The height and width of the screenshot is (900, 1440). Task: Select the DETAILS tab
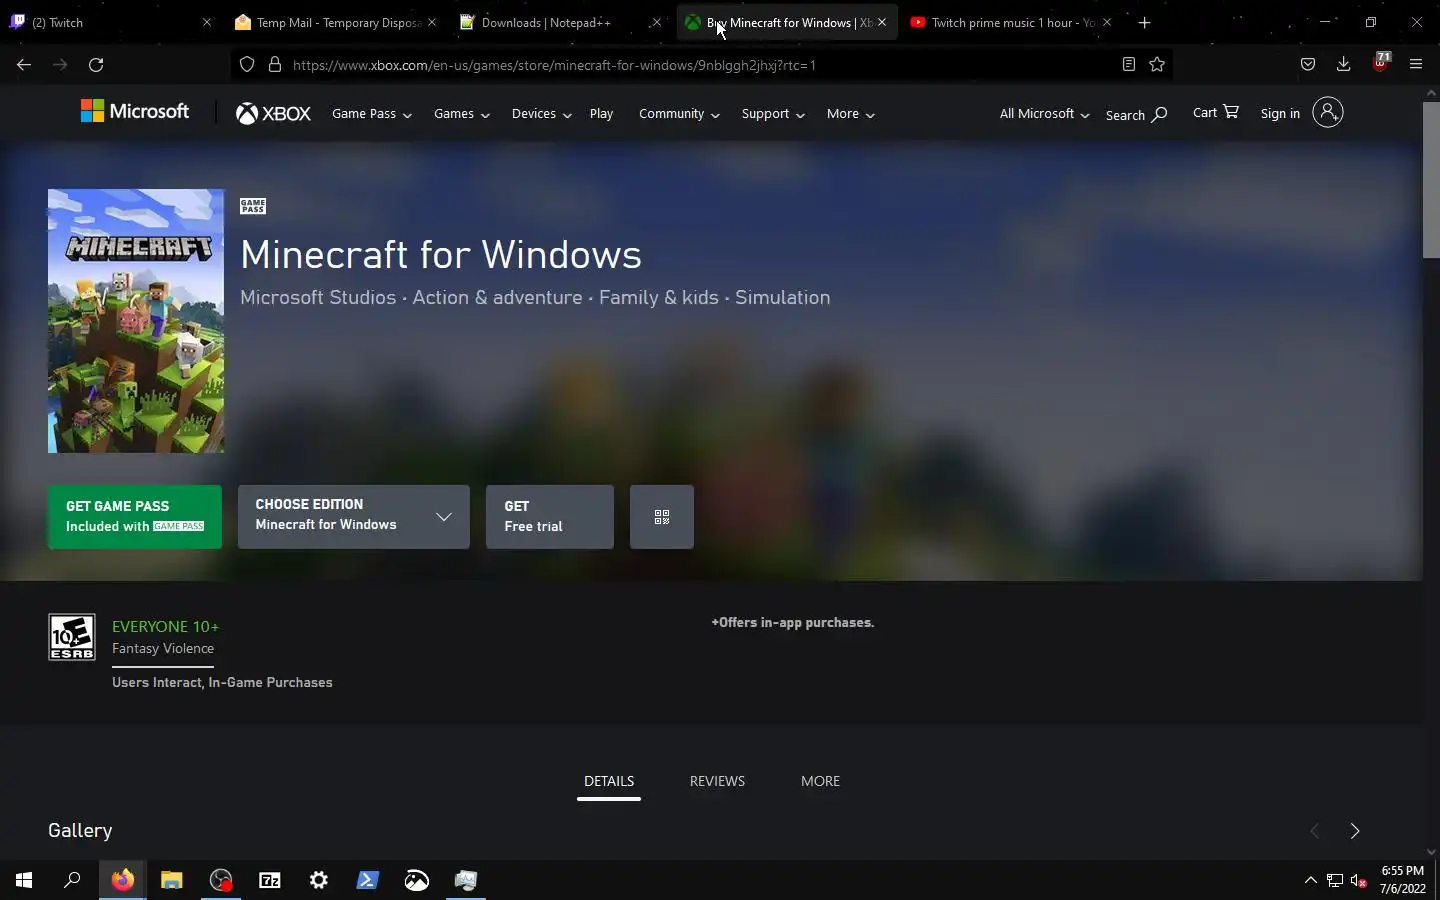(609, 781)
